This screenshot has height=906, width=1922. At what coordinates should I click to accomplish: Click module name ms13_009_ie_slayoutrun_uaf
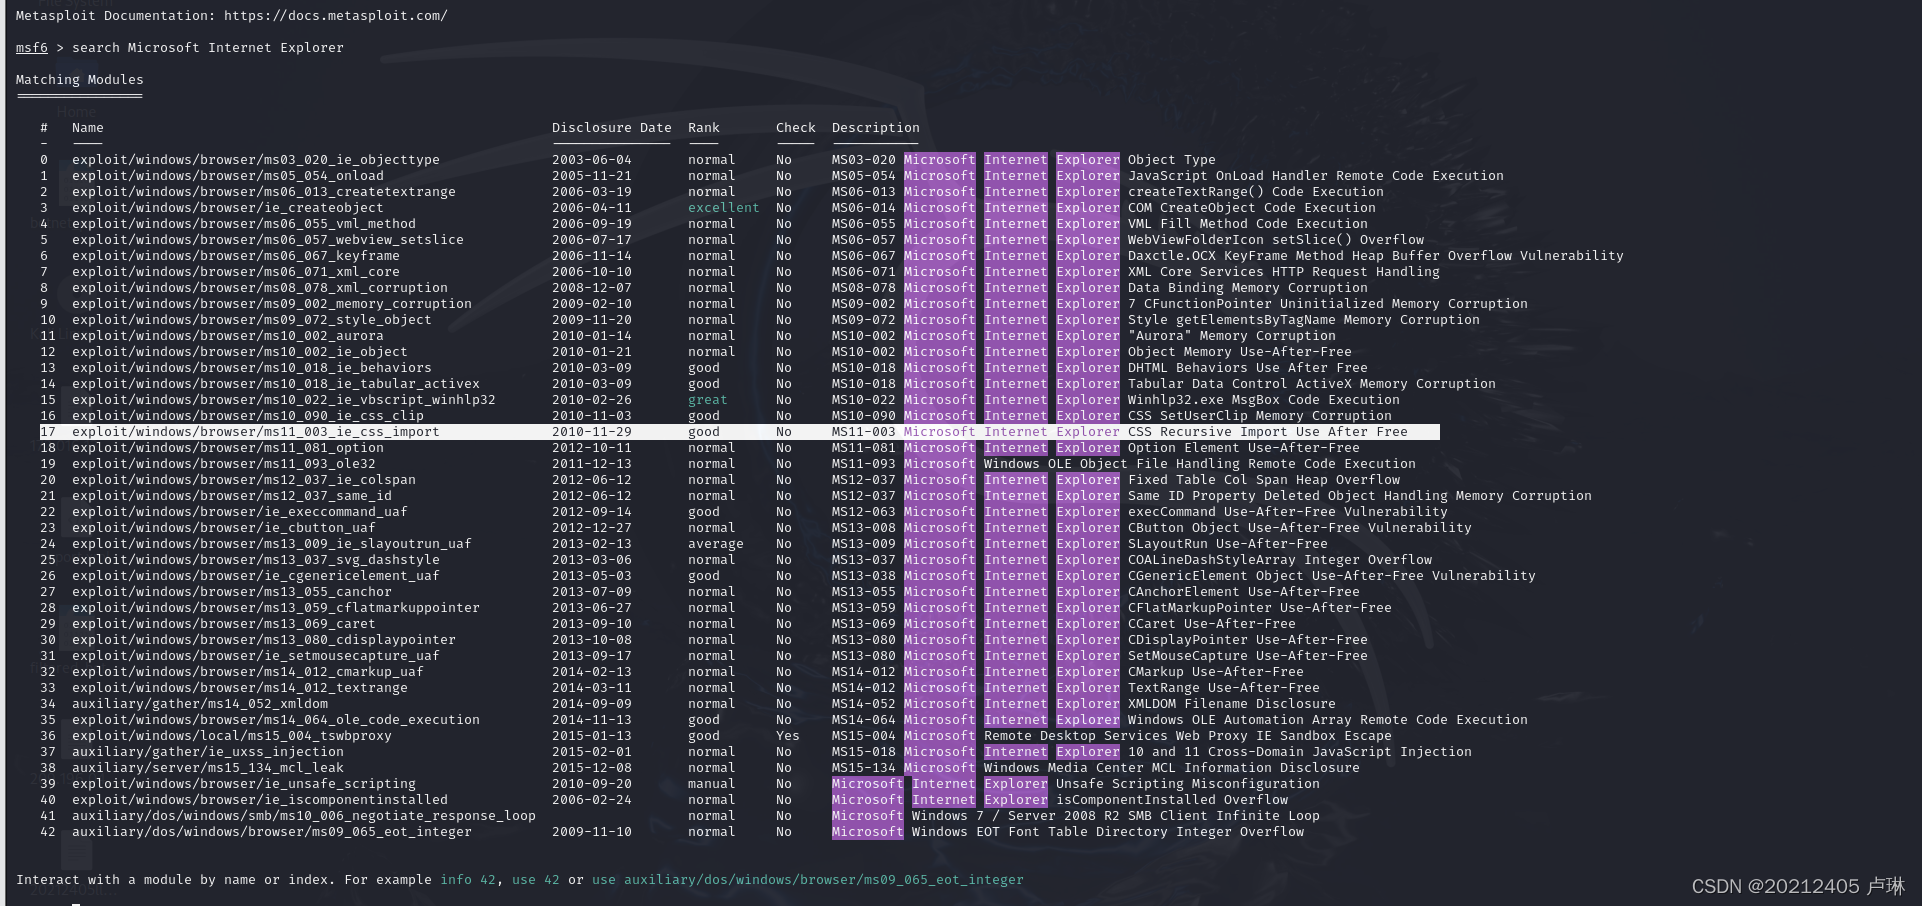[x=272, y=544]
